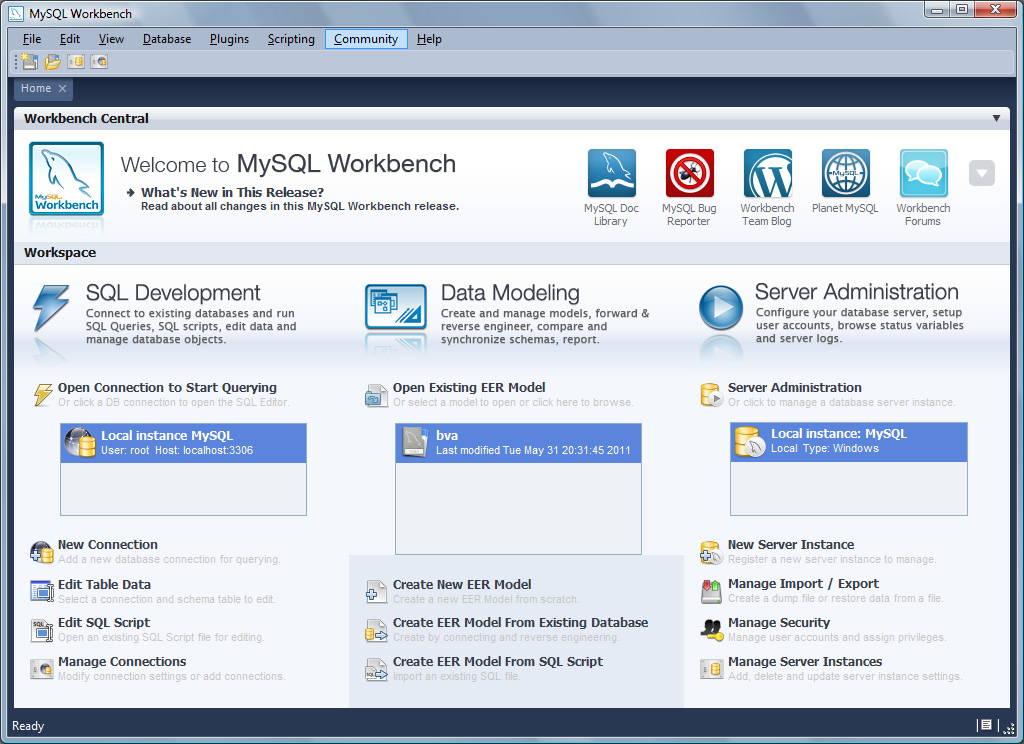The height and width of the screenshot is (744, 1024).
Task: Open What's New in This Release link
Action: 232,193
